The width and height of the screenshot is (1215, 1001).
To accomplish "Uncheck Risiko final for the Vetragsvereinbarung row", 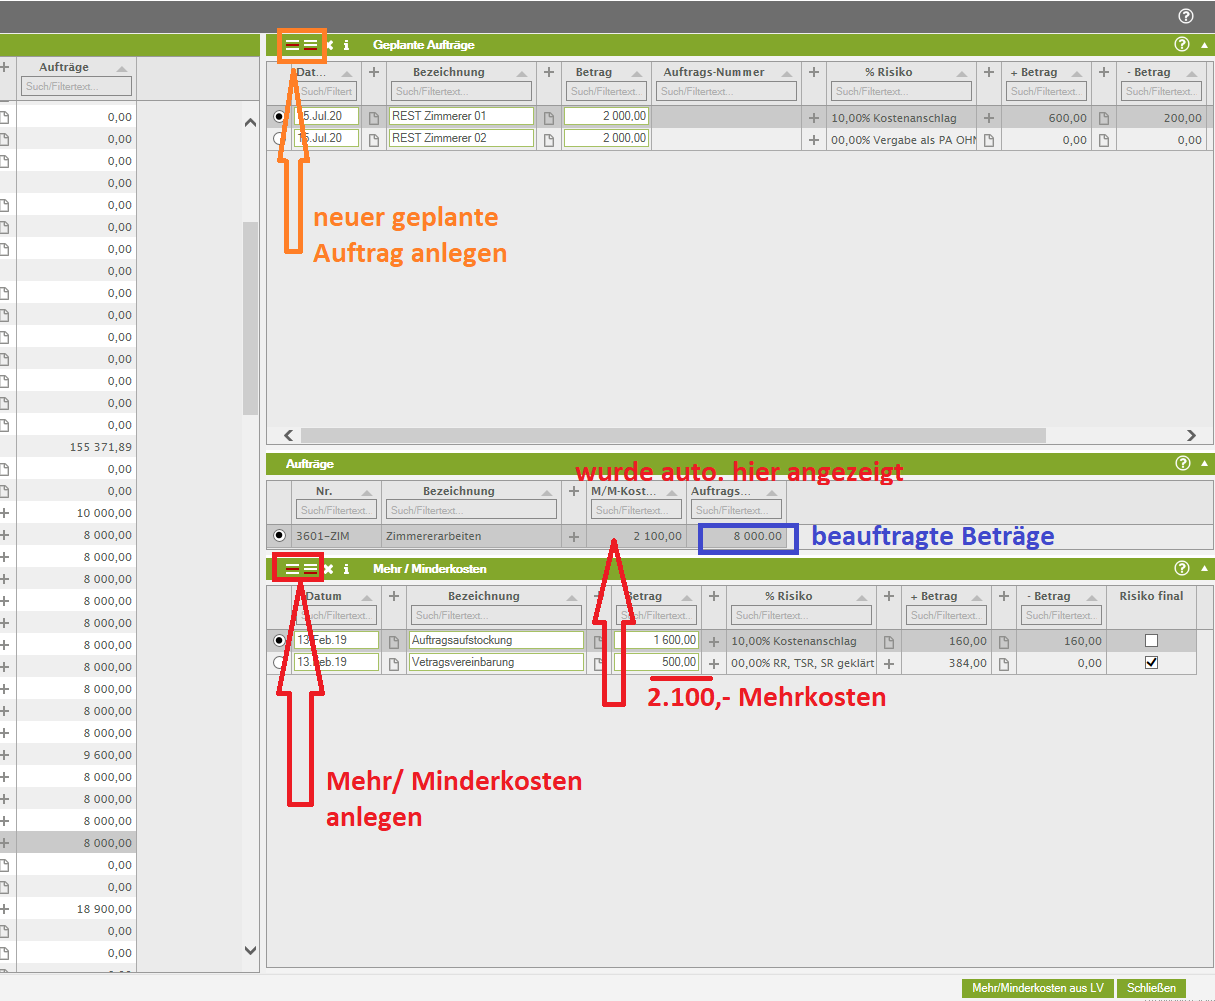I will click(x=1151, y=663).
